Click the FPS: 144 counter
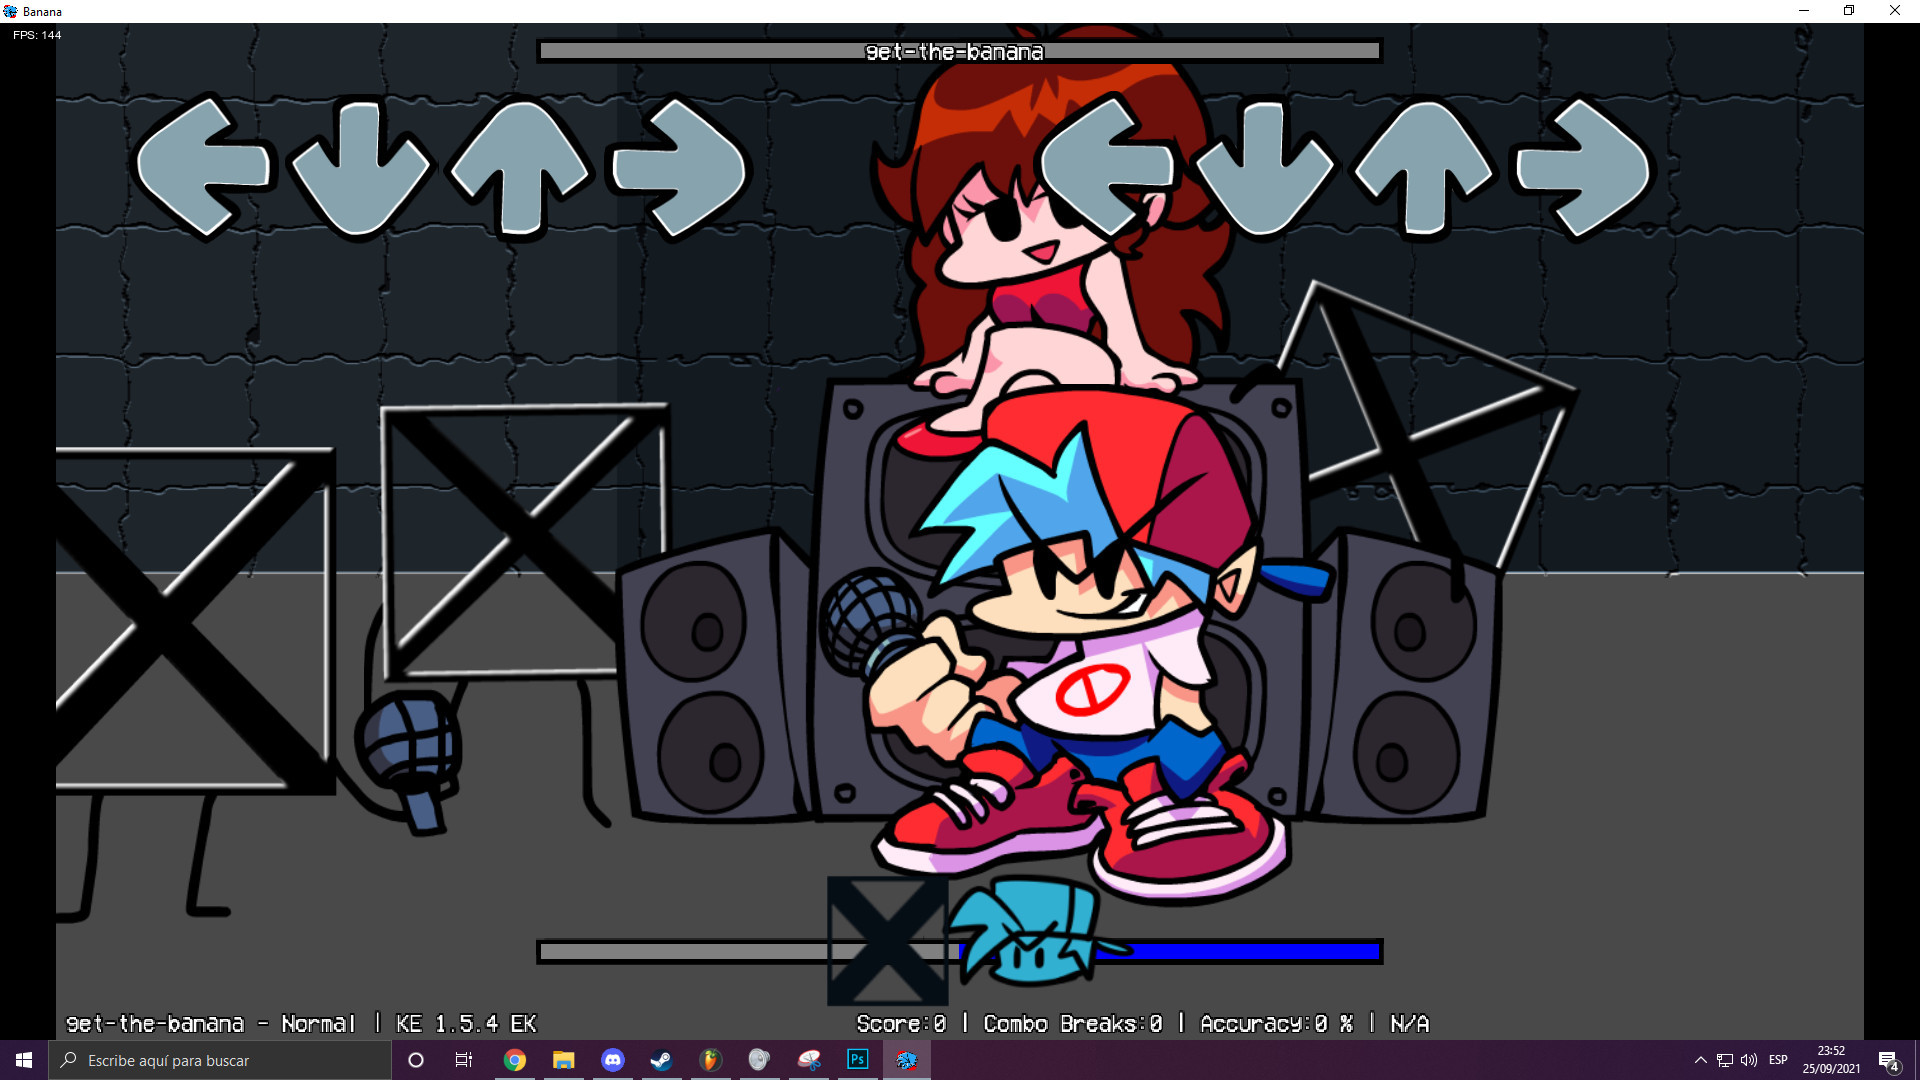 [x=37, y=35]
